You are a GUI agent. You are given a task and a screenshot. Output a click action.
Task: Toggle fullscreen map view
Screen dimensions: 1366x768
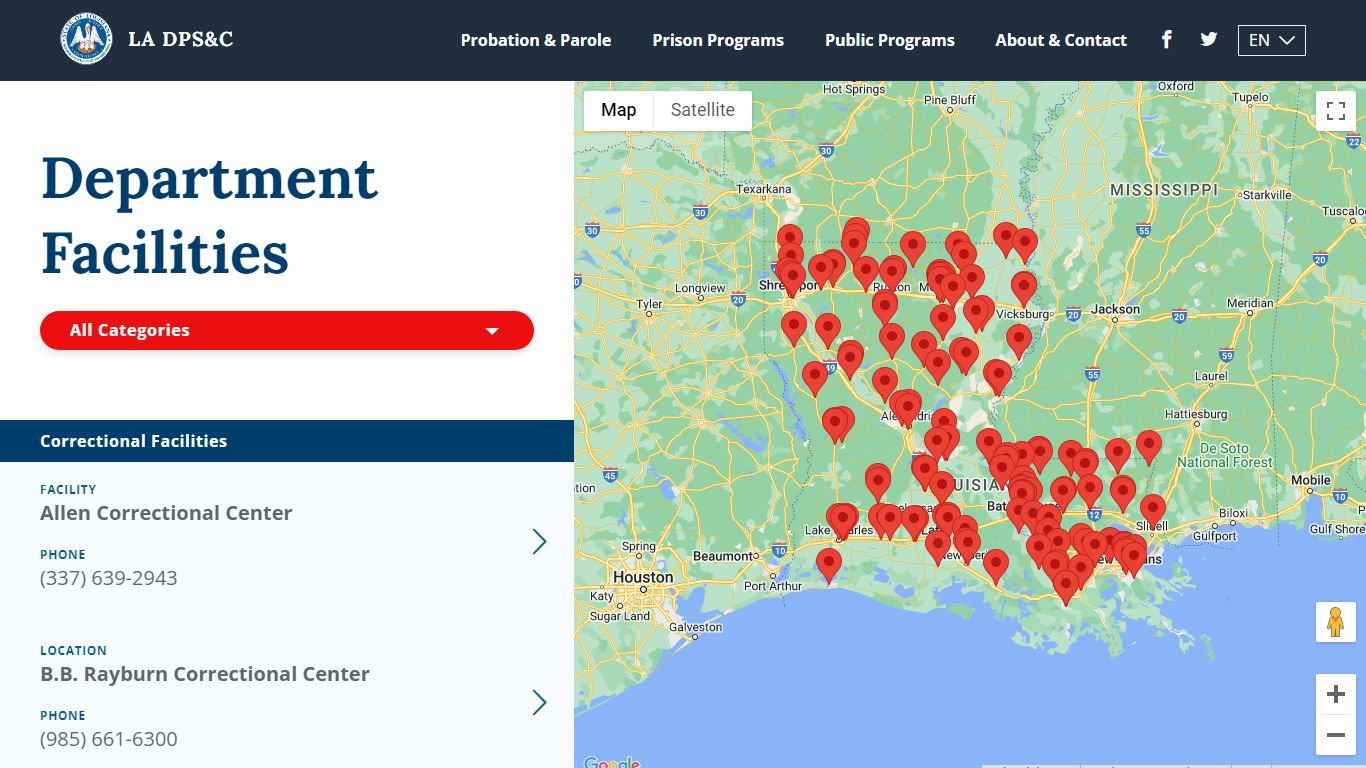click(1336, 111)
